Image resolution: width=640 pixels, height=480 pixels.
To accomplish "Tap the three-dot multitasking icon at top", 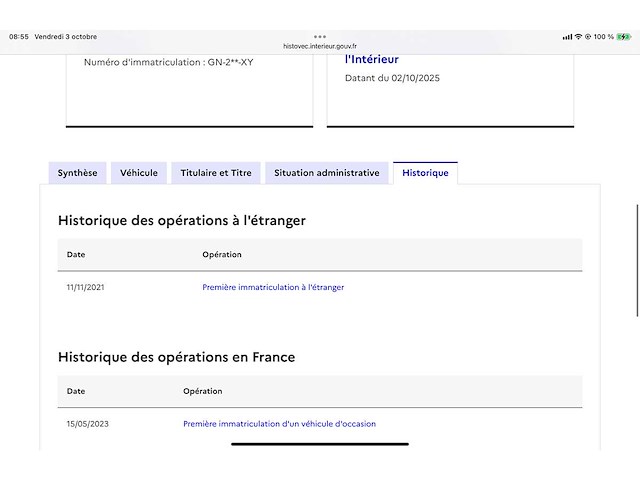I will click(320, 36).
